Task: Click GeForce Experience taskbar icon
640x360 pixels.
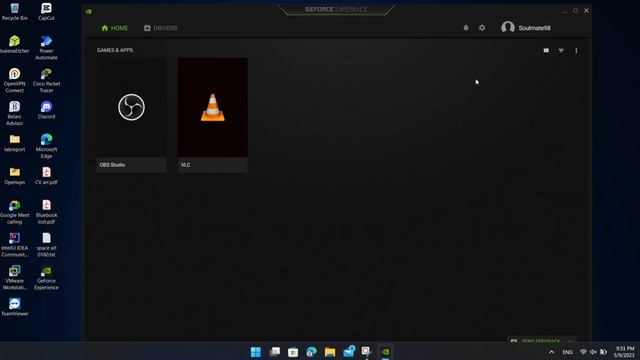Action: coord(385,351)
